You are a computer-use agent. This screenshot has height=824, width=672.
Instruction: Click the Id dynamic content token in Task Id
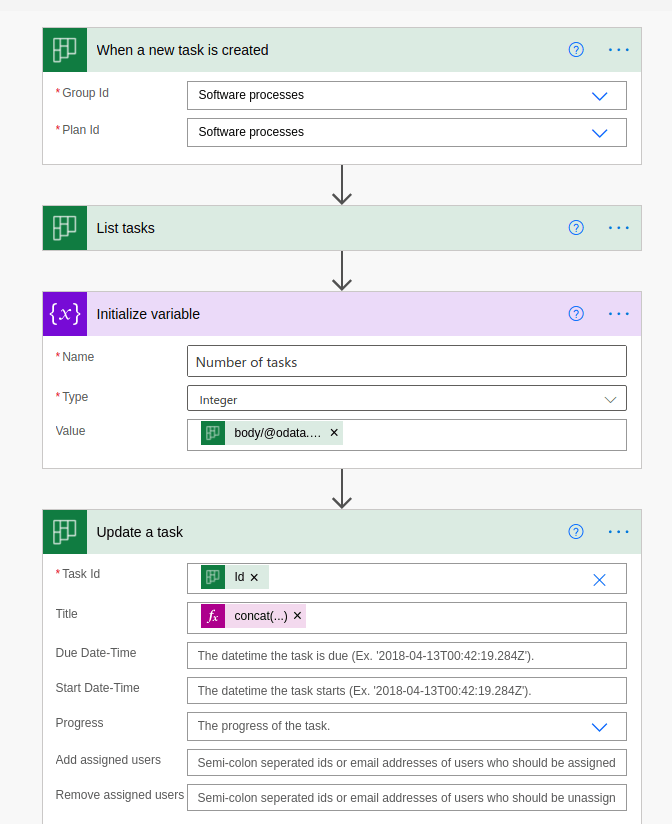[214, 577]
